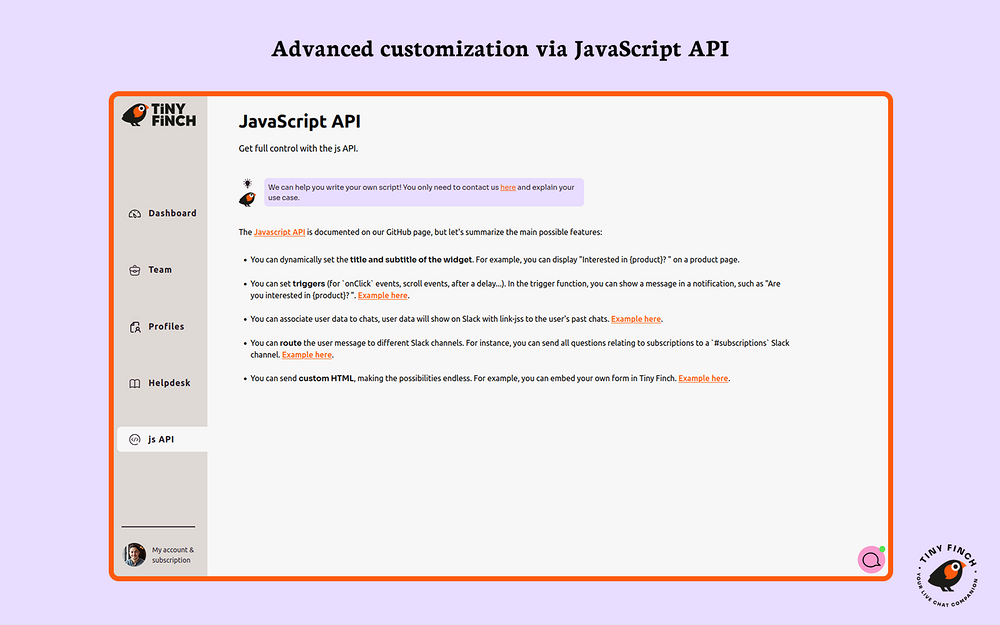The height and width of the screenshot is (625, 1000).
Task: Open Example here link for triggers
Action: (382, 295)
